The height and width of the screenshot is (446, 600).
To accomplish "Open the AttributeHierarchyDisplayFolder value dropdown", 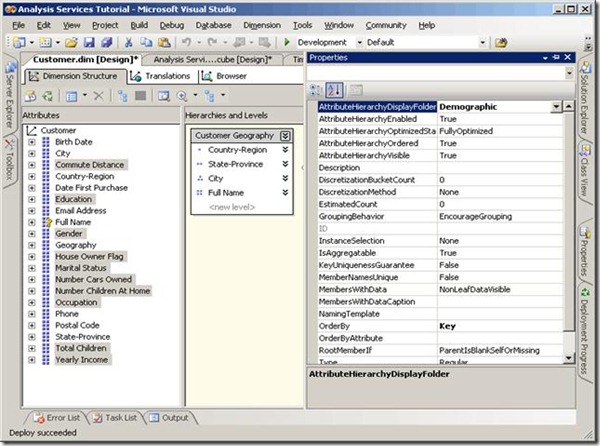I will pyautogui.click(x=555, y=106).
